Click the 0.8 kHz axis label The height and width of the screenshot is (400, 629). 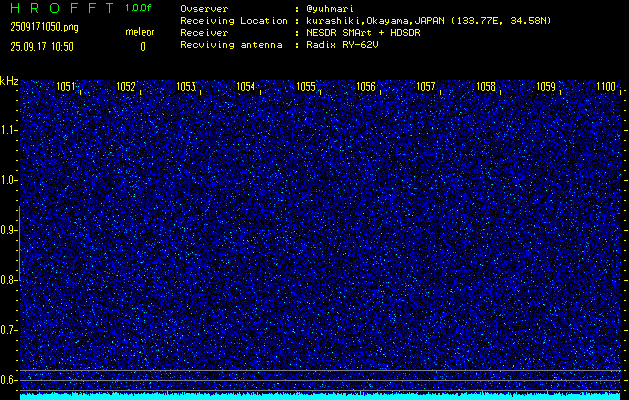(7, 280)
